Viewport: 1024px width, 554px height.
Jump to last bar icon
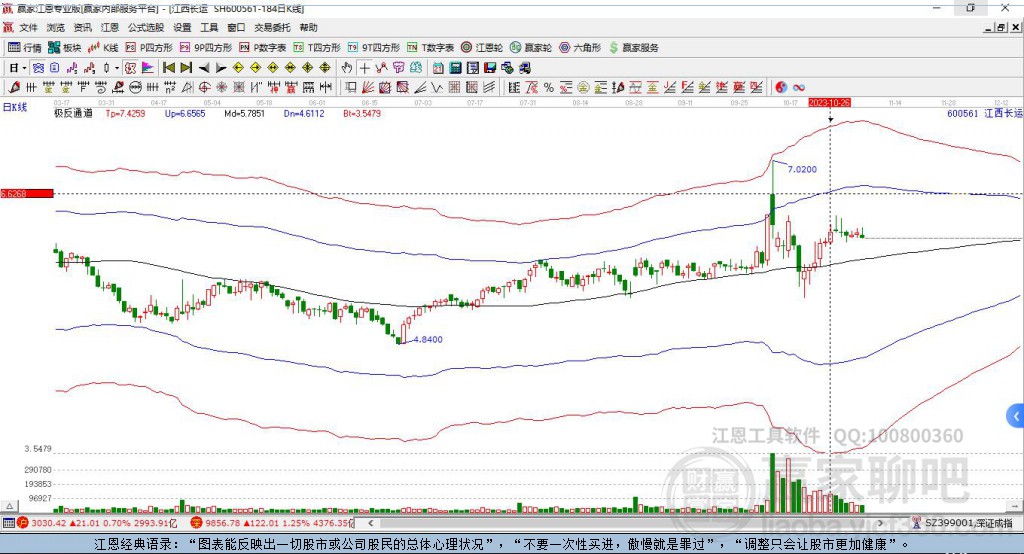(186, 68)
